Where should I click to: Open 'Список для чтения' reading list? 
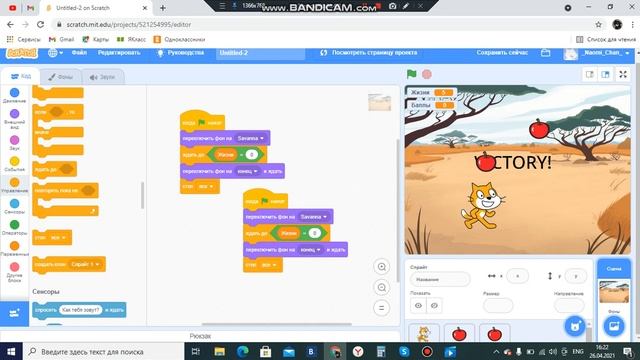coord(606,39)
